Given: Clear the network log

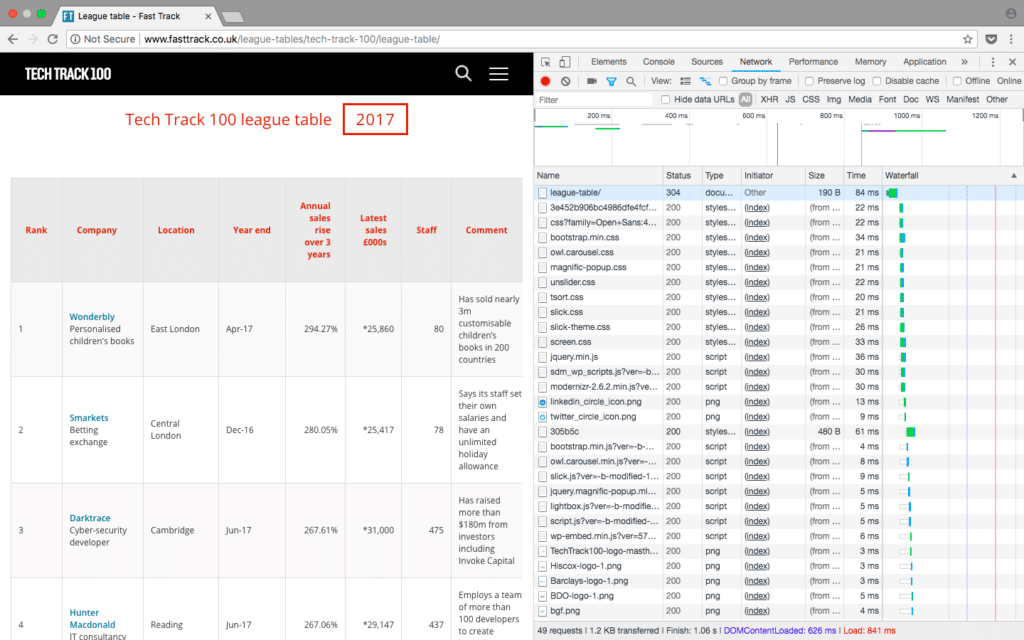Looking at the screenshot, I should (x=566, y=81).
